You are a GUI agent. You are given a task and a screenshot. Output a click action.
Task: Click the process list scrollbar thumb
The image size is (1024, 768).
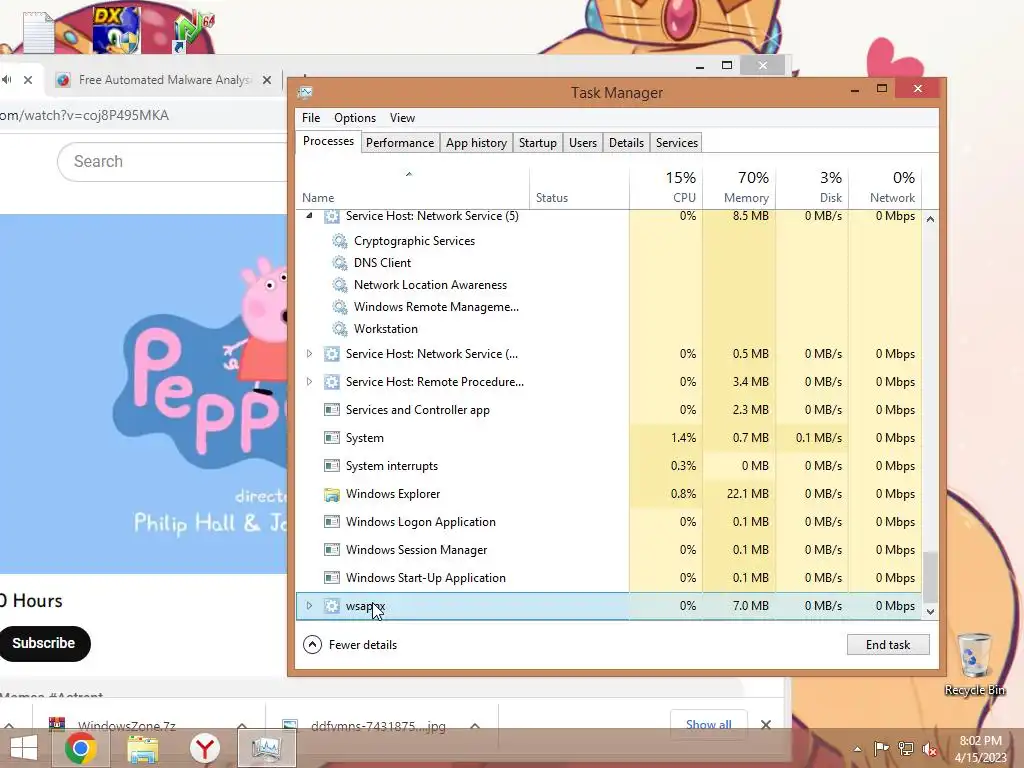coord(930,577)
